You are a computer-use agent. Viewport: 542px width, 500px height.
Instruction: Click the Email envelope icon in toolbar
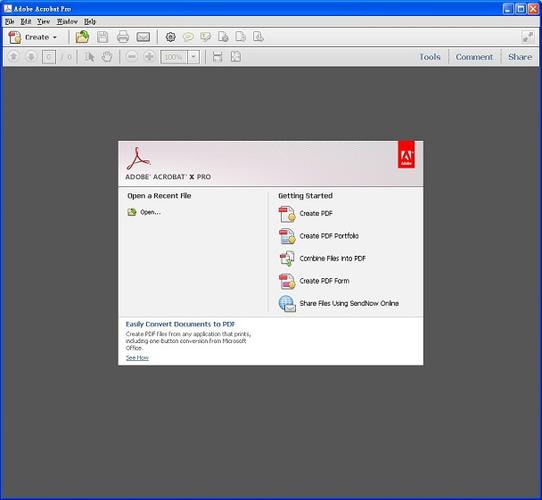tap(143, 37)
